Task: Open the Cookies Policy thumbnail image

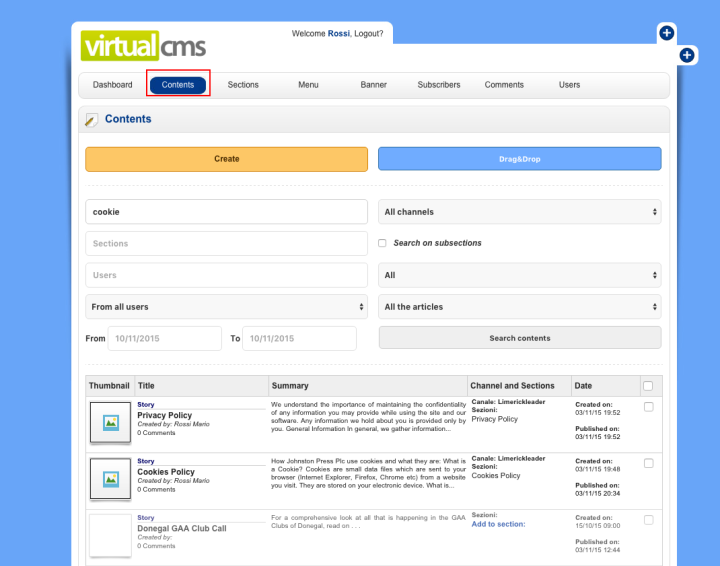Action: click(110, 478)
